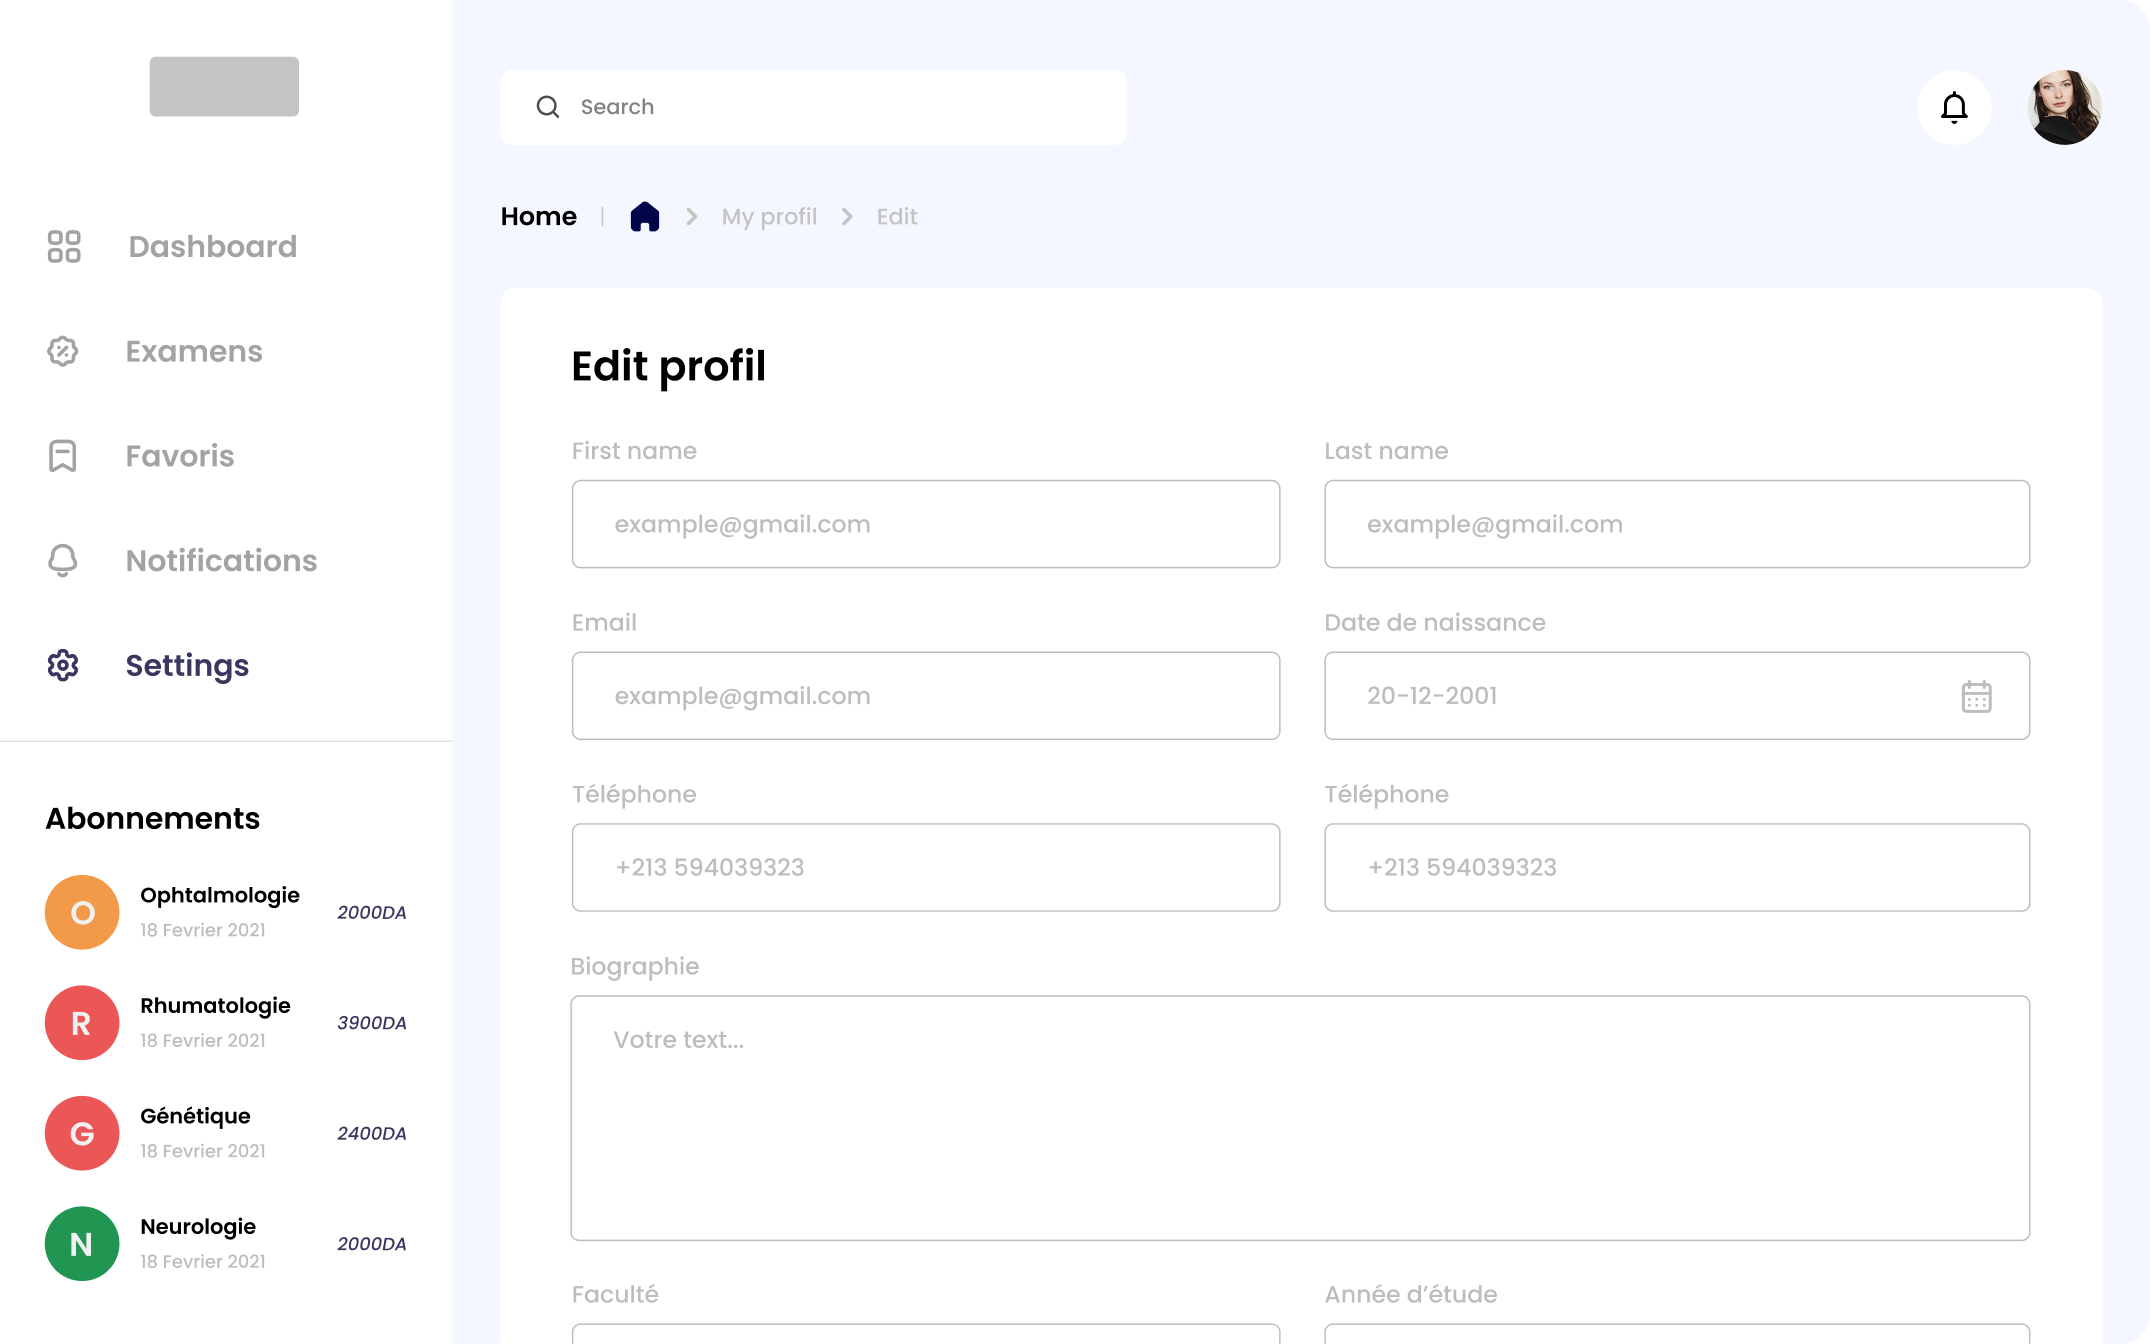Viewport: 2150px width, 1344px height.
Task: Click the search magnifier icon
Action: coord(548,107)
